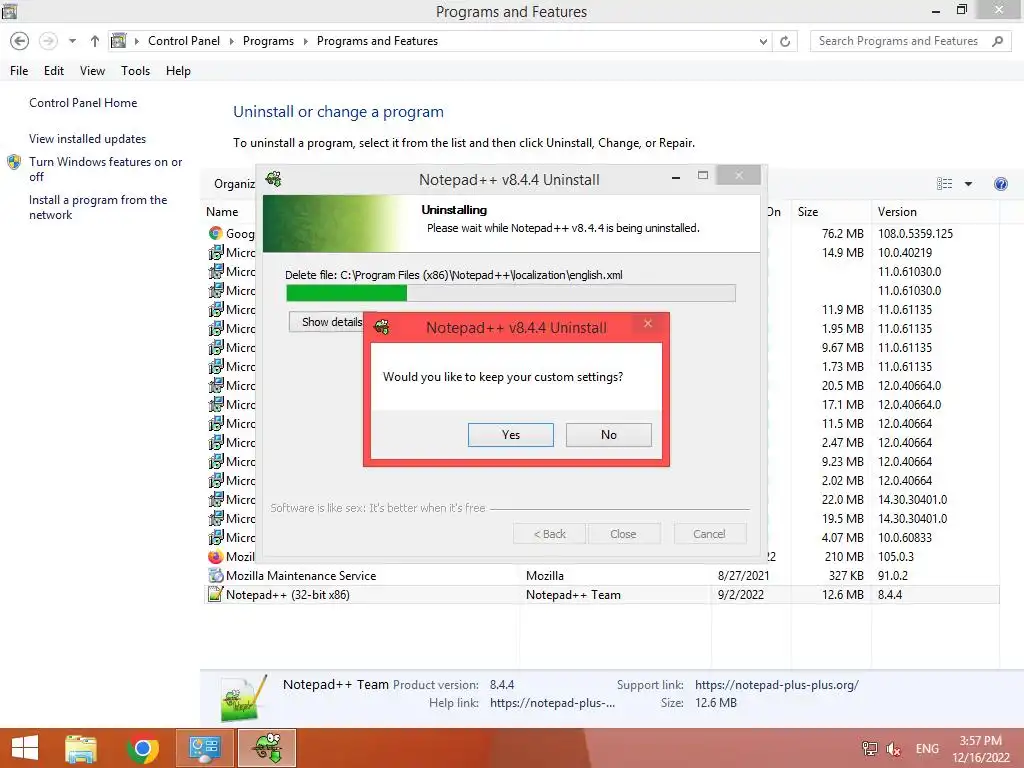Click No to discard custom settings
Viewport: 1024px width, 768px height.
pos(609,435)
